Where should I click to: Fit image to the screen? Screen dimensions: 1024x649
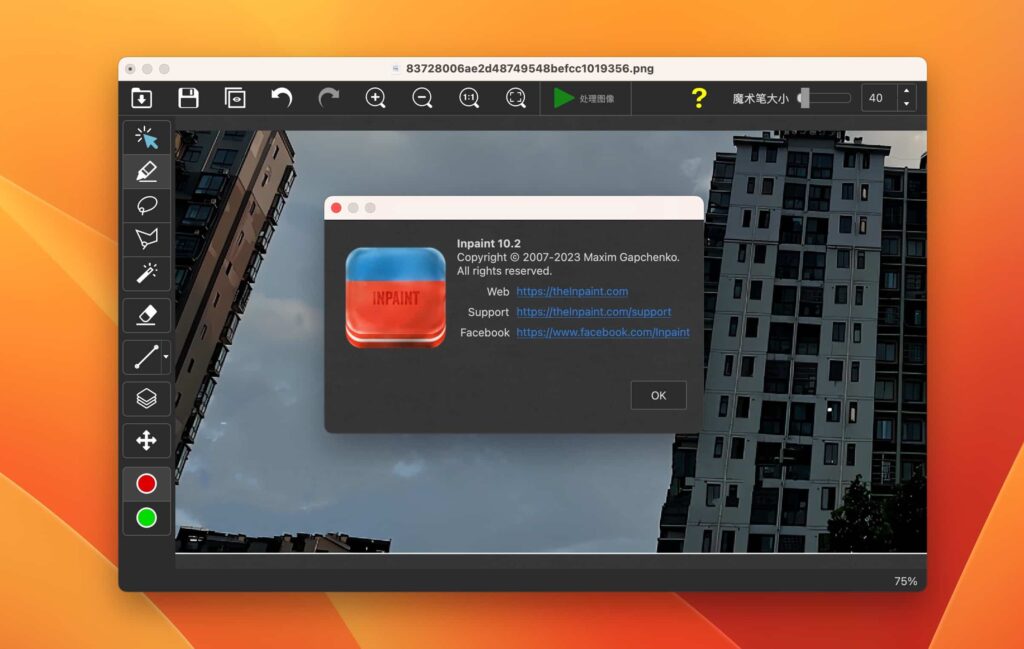[x=515, y=98]
